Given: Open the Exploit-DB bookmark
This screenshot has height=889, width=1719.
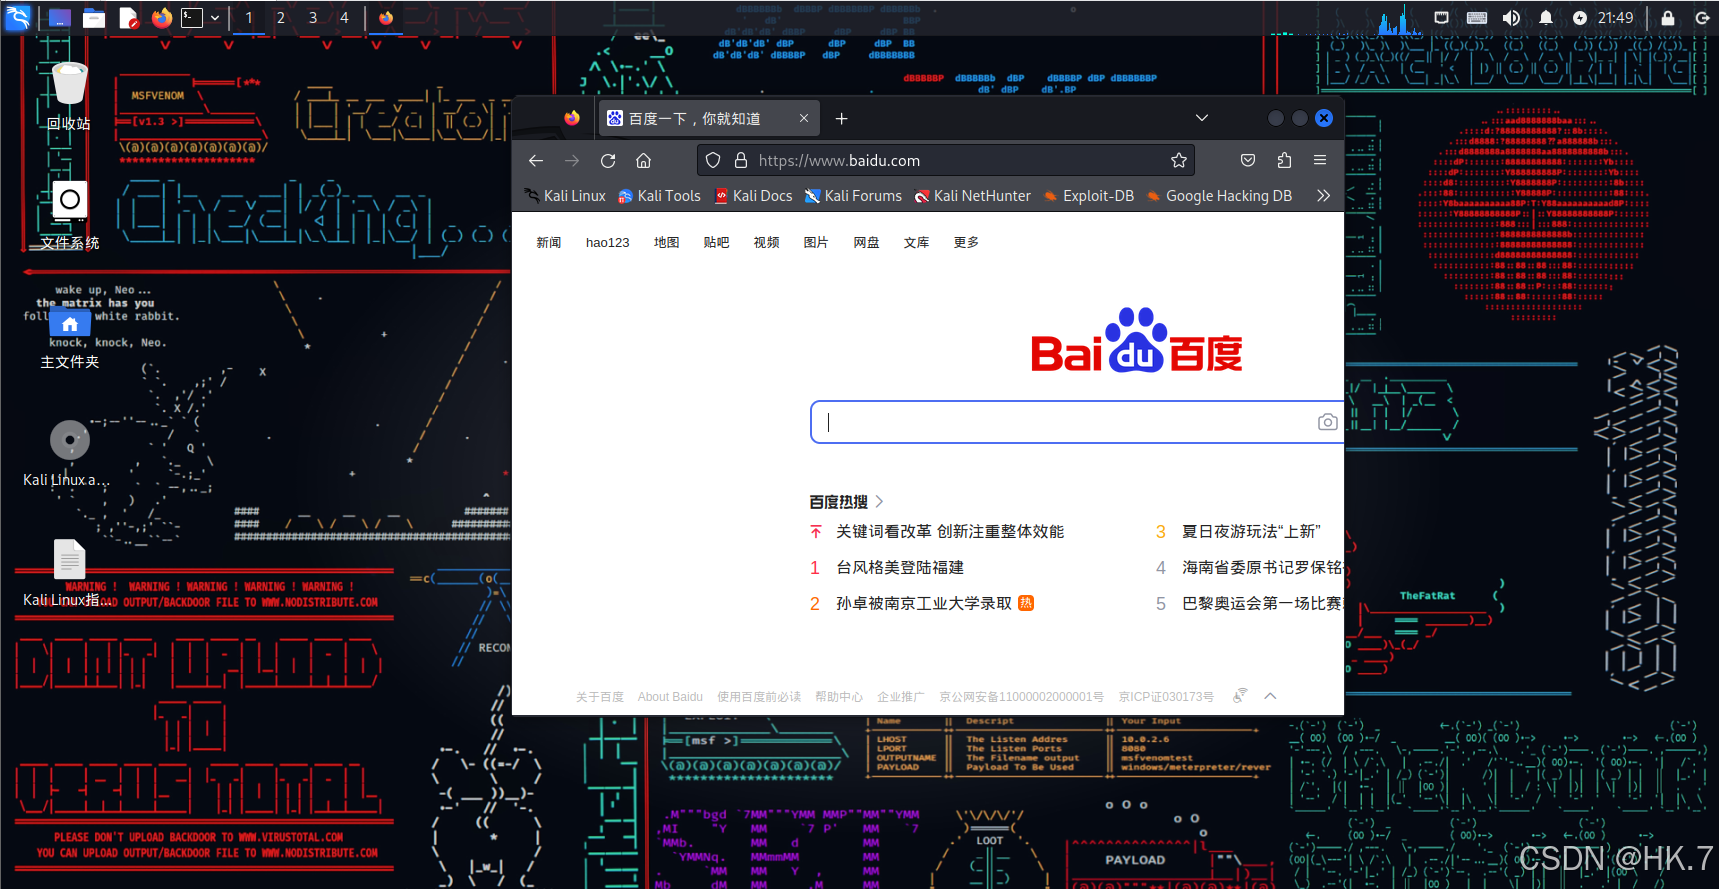Looking at the screenshot, I should click(1088, 196).
